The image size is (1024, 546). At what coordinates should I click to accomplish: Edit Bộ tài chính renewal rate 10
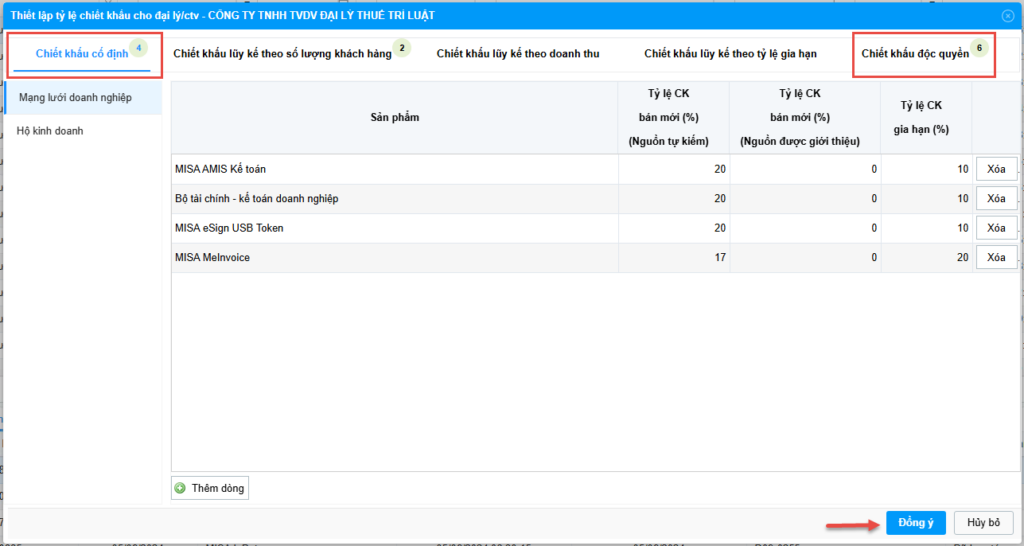pos(927,199)
